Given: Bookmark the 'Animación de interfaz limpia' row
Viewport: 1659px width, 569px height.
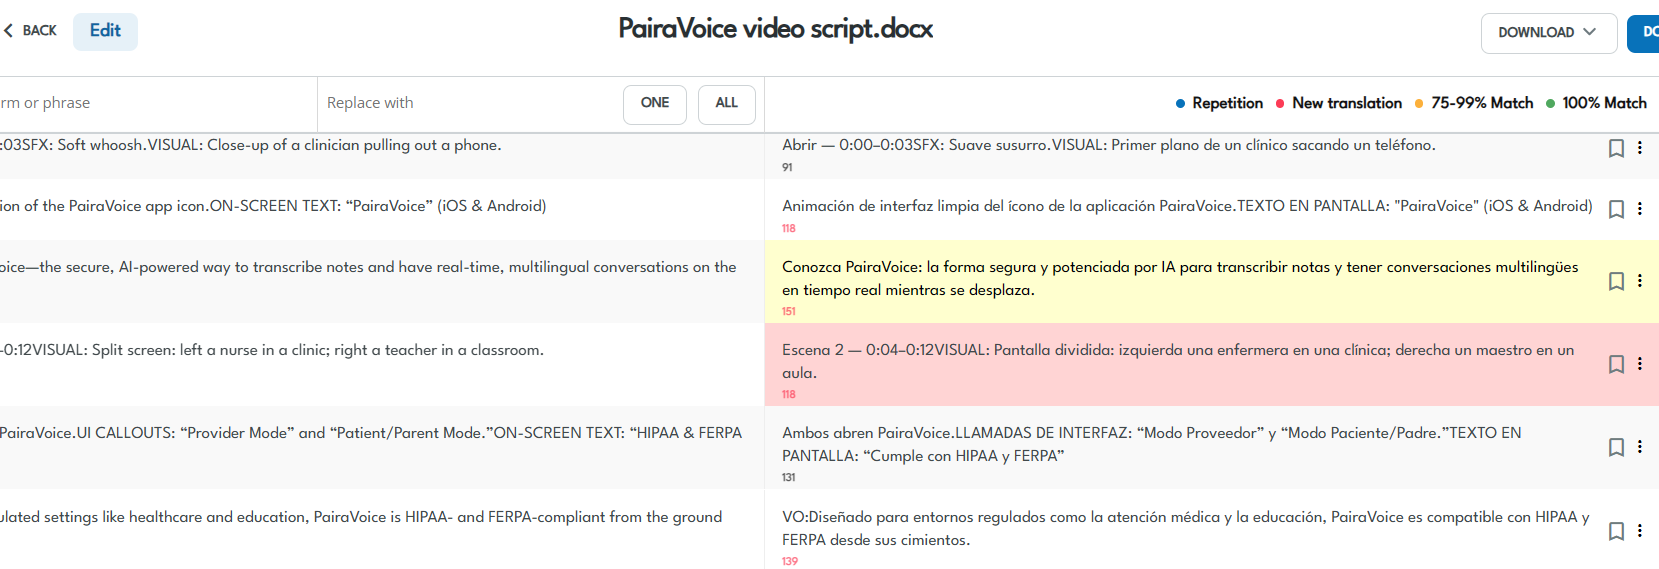Looking at the screenshot, I should pos(1616,209).
